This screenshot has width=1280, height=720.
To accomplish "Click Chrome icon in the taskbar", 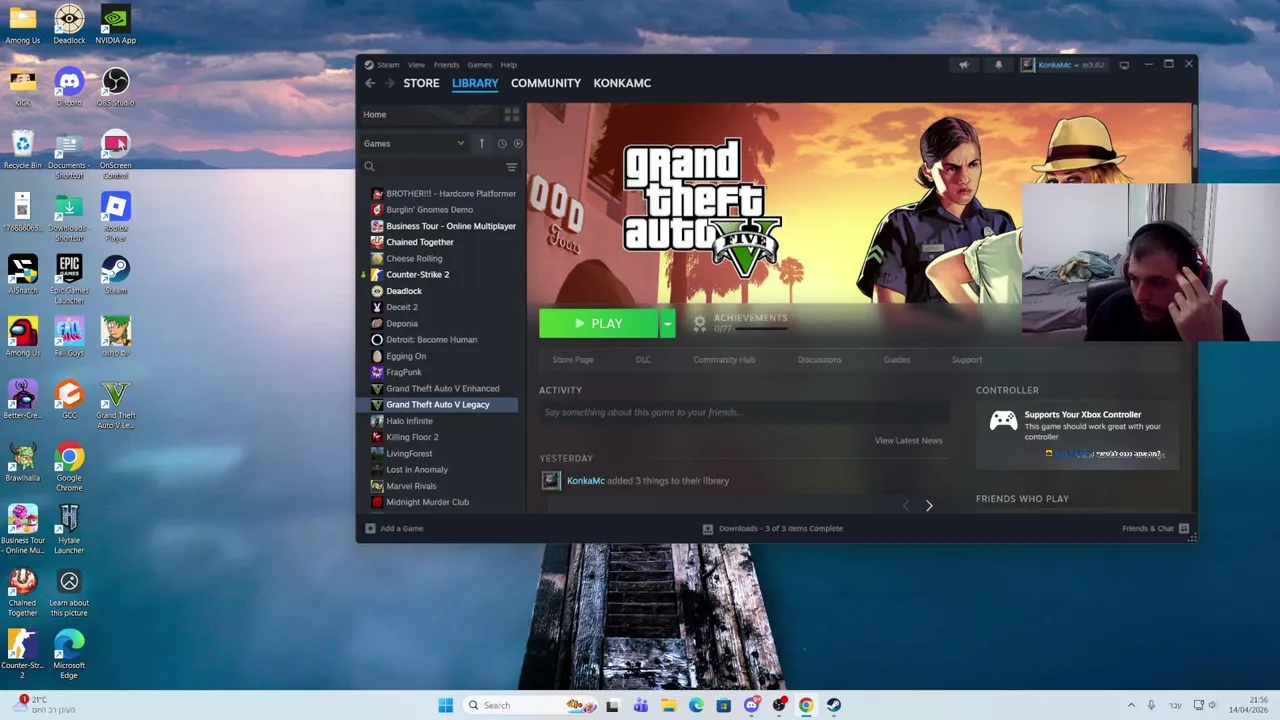I will 806,705.
